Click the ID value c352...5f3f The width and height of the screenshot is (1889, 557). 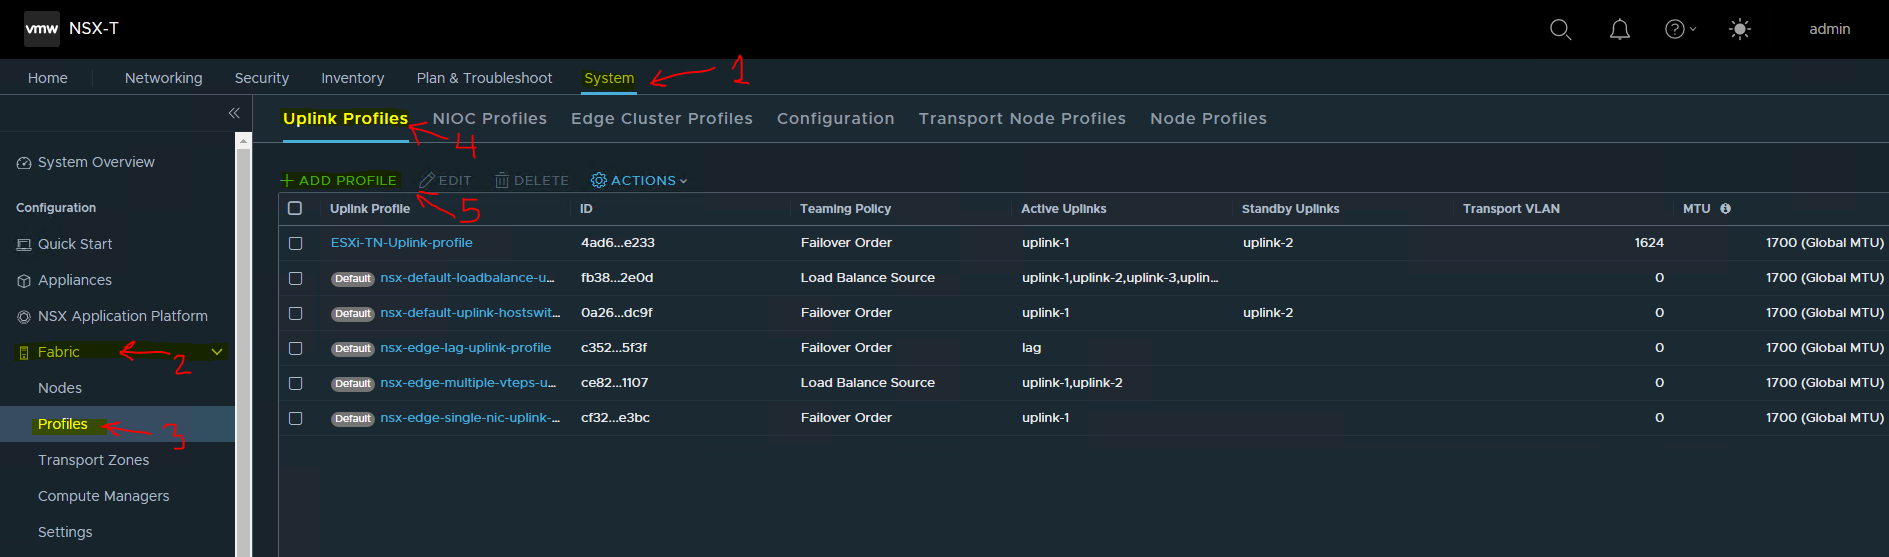pyautogui.click(x=614, y=348)
